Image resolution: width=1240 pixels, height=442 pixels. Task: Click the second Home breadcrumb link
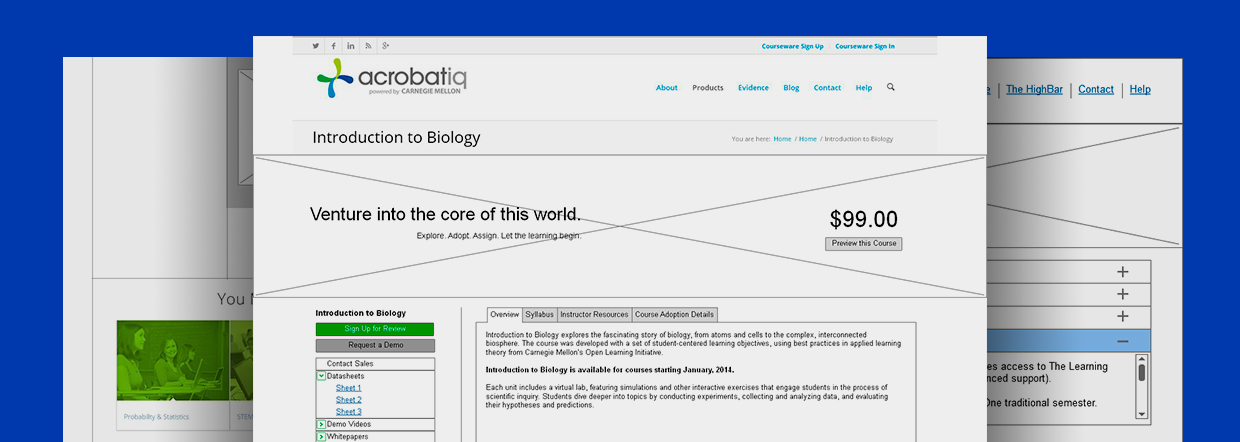(x=808, y=139)
